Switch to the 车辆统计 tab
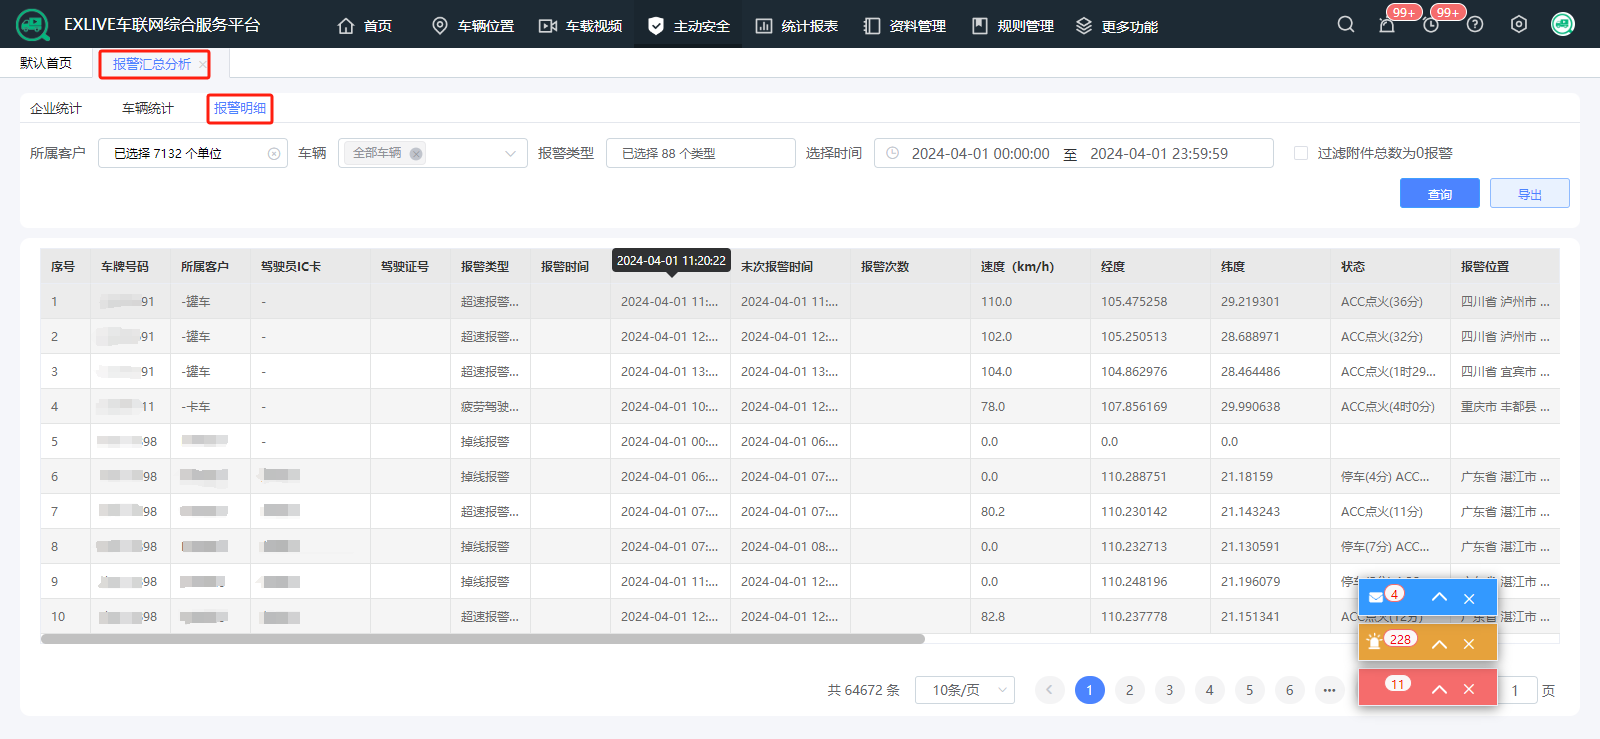 click(x=148, y=108)
